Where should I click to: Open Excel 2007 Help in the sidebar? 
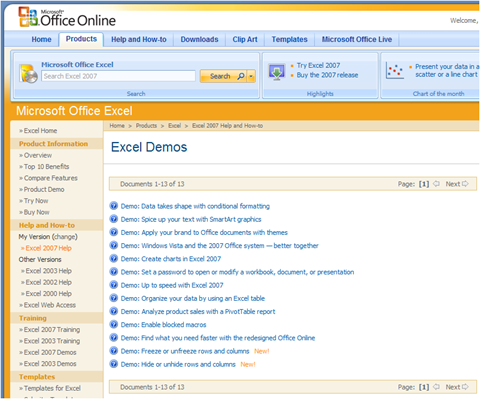click(49, 248)
